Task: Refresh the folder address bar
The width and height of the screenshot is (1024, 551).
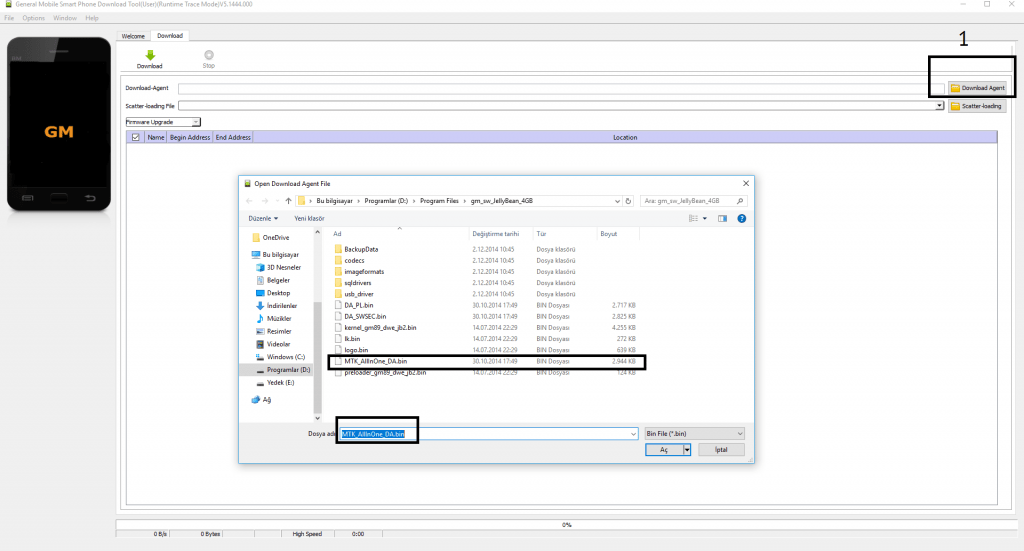Action: tap(628, 201)
